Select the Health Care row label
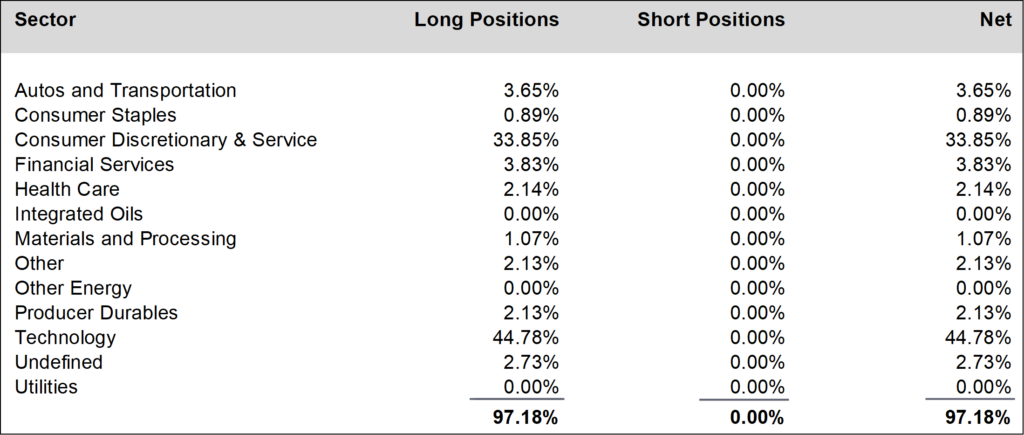Screen dimensions: 1024x435 pyautogui.click(x=67, y=189)
